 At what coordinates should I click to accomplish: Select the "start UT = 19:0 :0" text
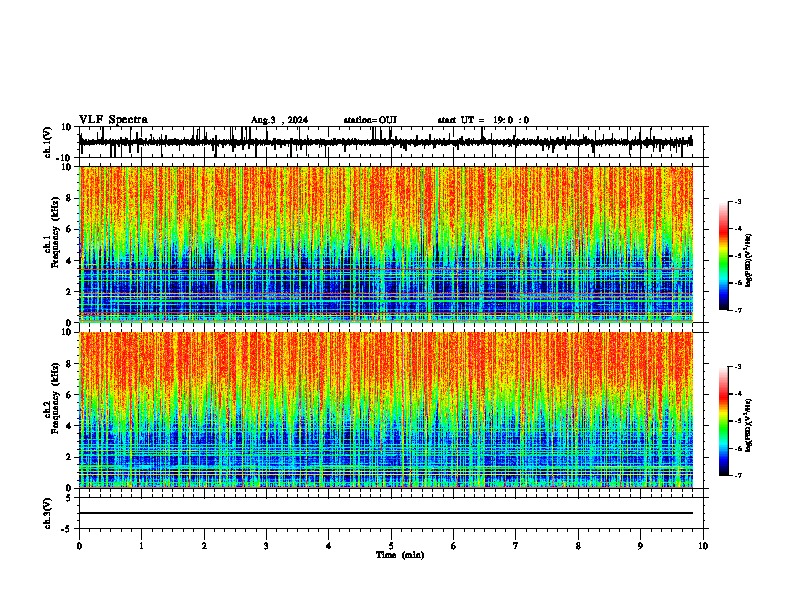click(483, 120)
